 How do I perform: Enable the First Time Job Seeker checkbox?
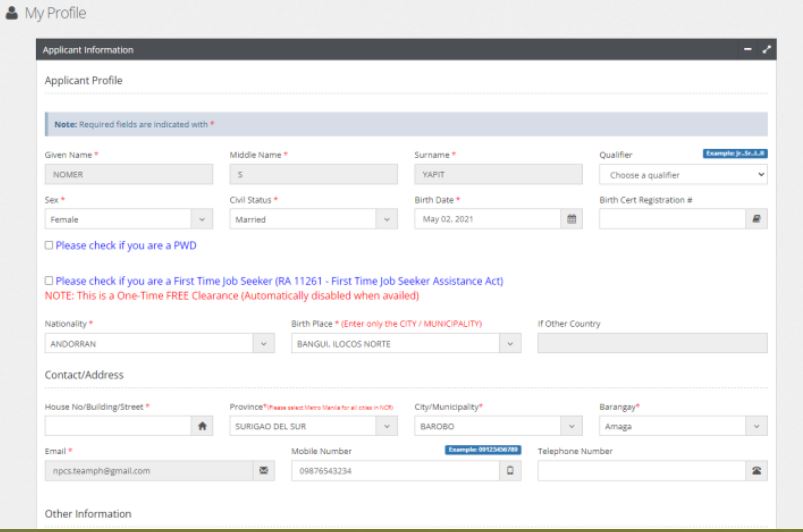point(50,282)
